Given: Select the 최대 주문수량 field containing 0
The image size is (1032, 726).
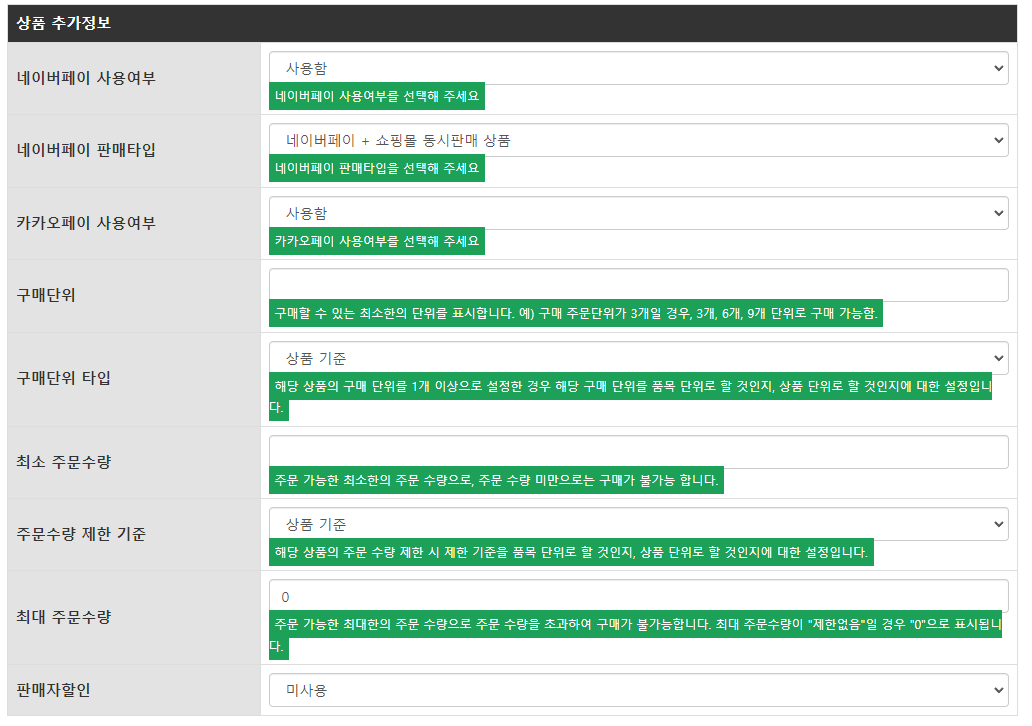Looking at the screenshot, I should pos(638,596).
